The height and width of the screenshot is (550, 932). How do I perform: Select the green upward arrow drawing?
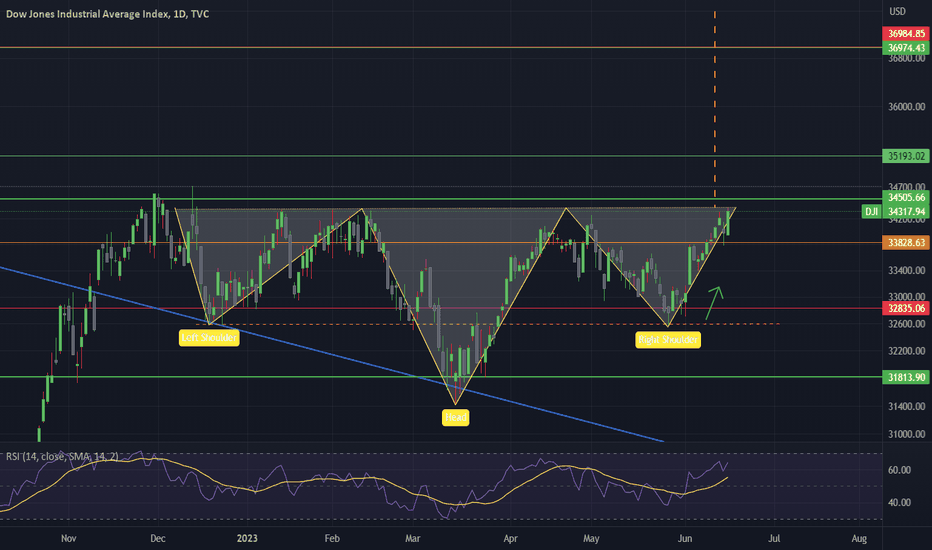pos(714,303)
